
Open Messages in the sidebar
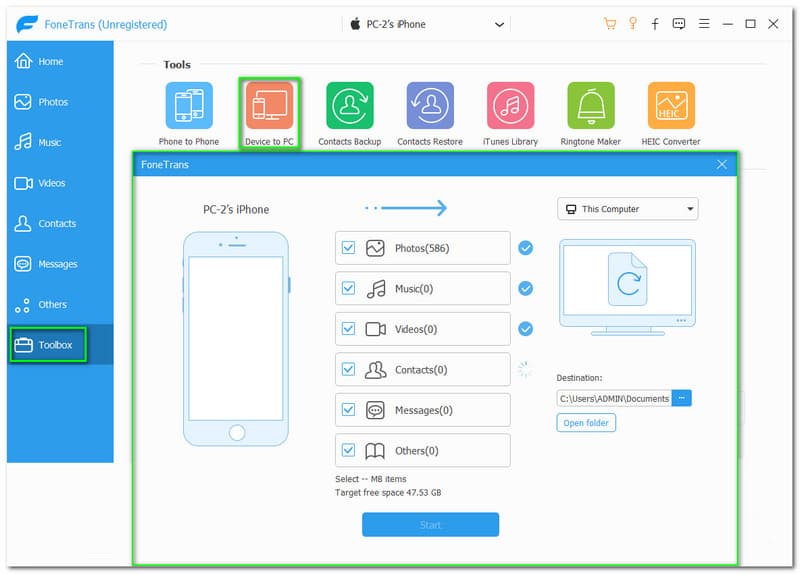[60, 264]
